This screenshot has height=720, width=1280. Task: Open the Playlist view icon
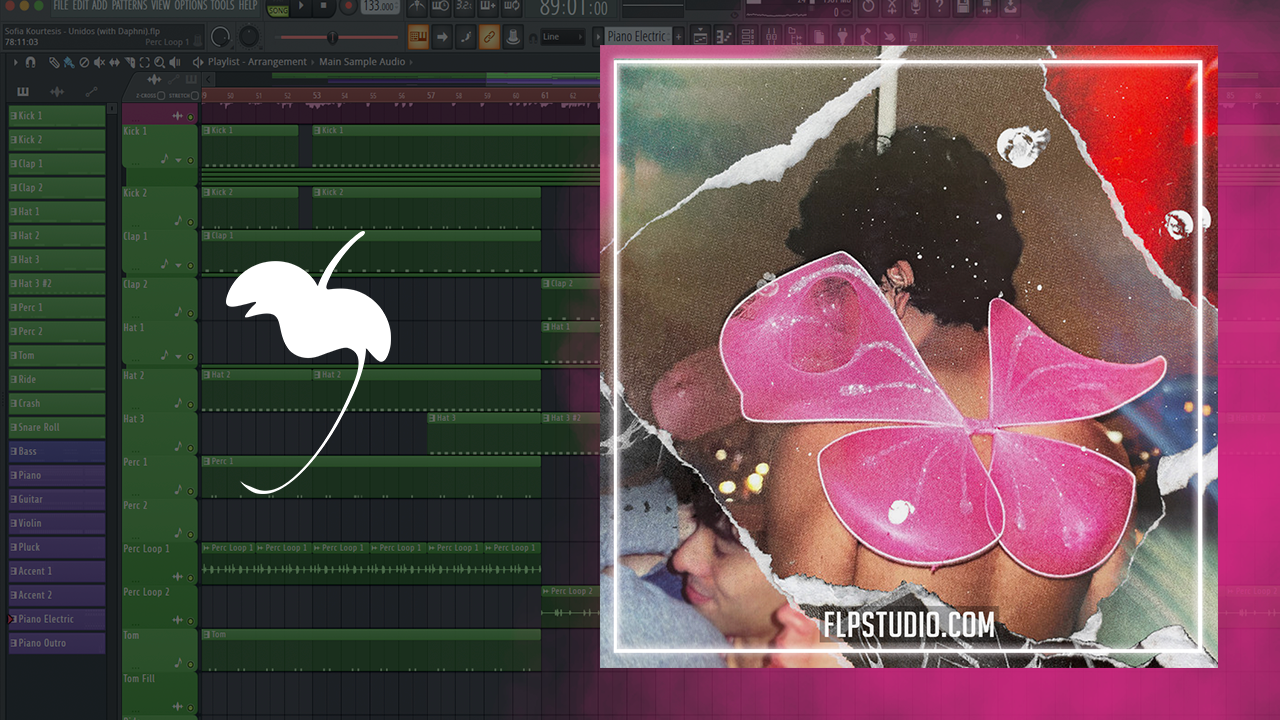700,37
